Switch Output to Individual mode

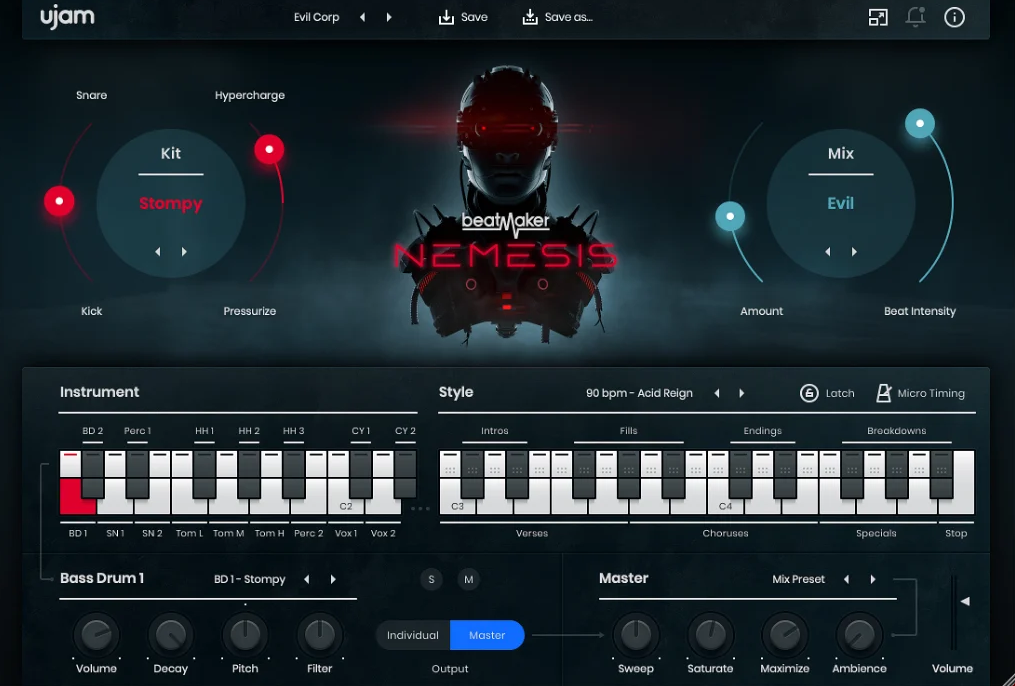pyautogui.click(x=412, y=635)
